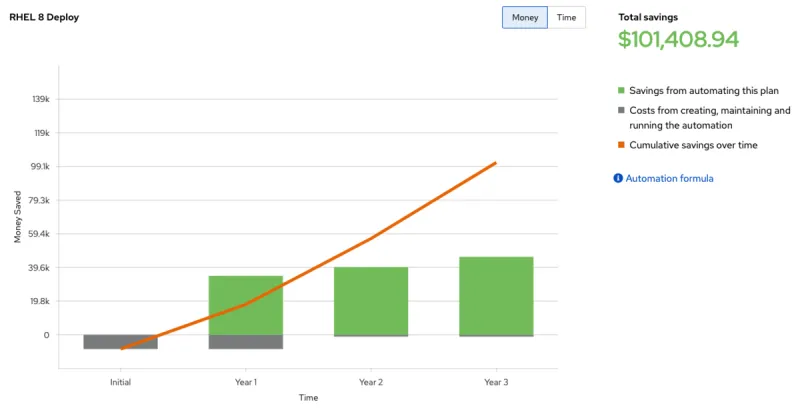Click the 119k y-axis label
Viewport: 800px width, 408px height.
click(41, 133)
